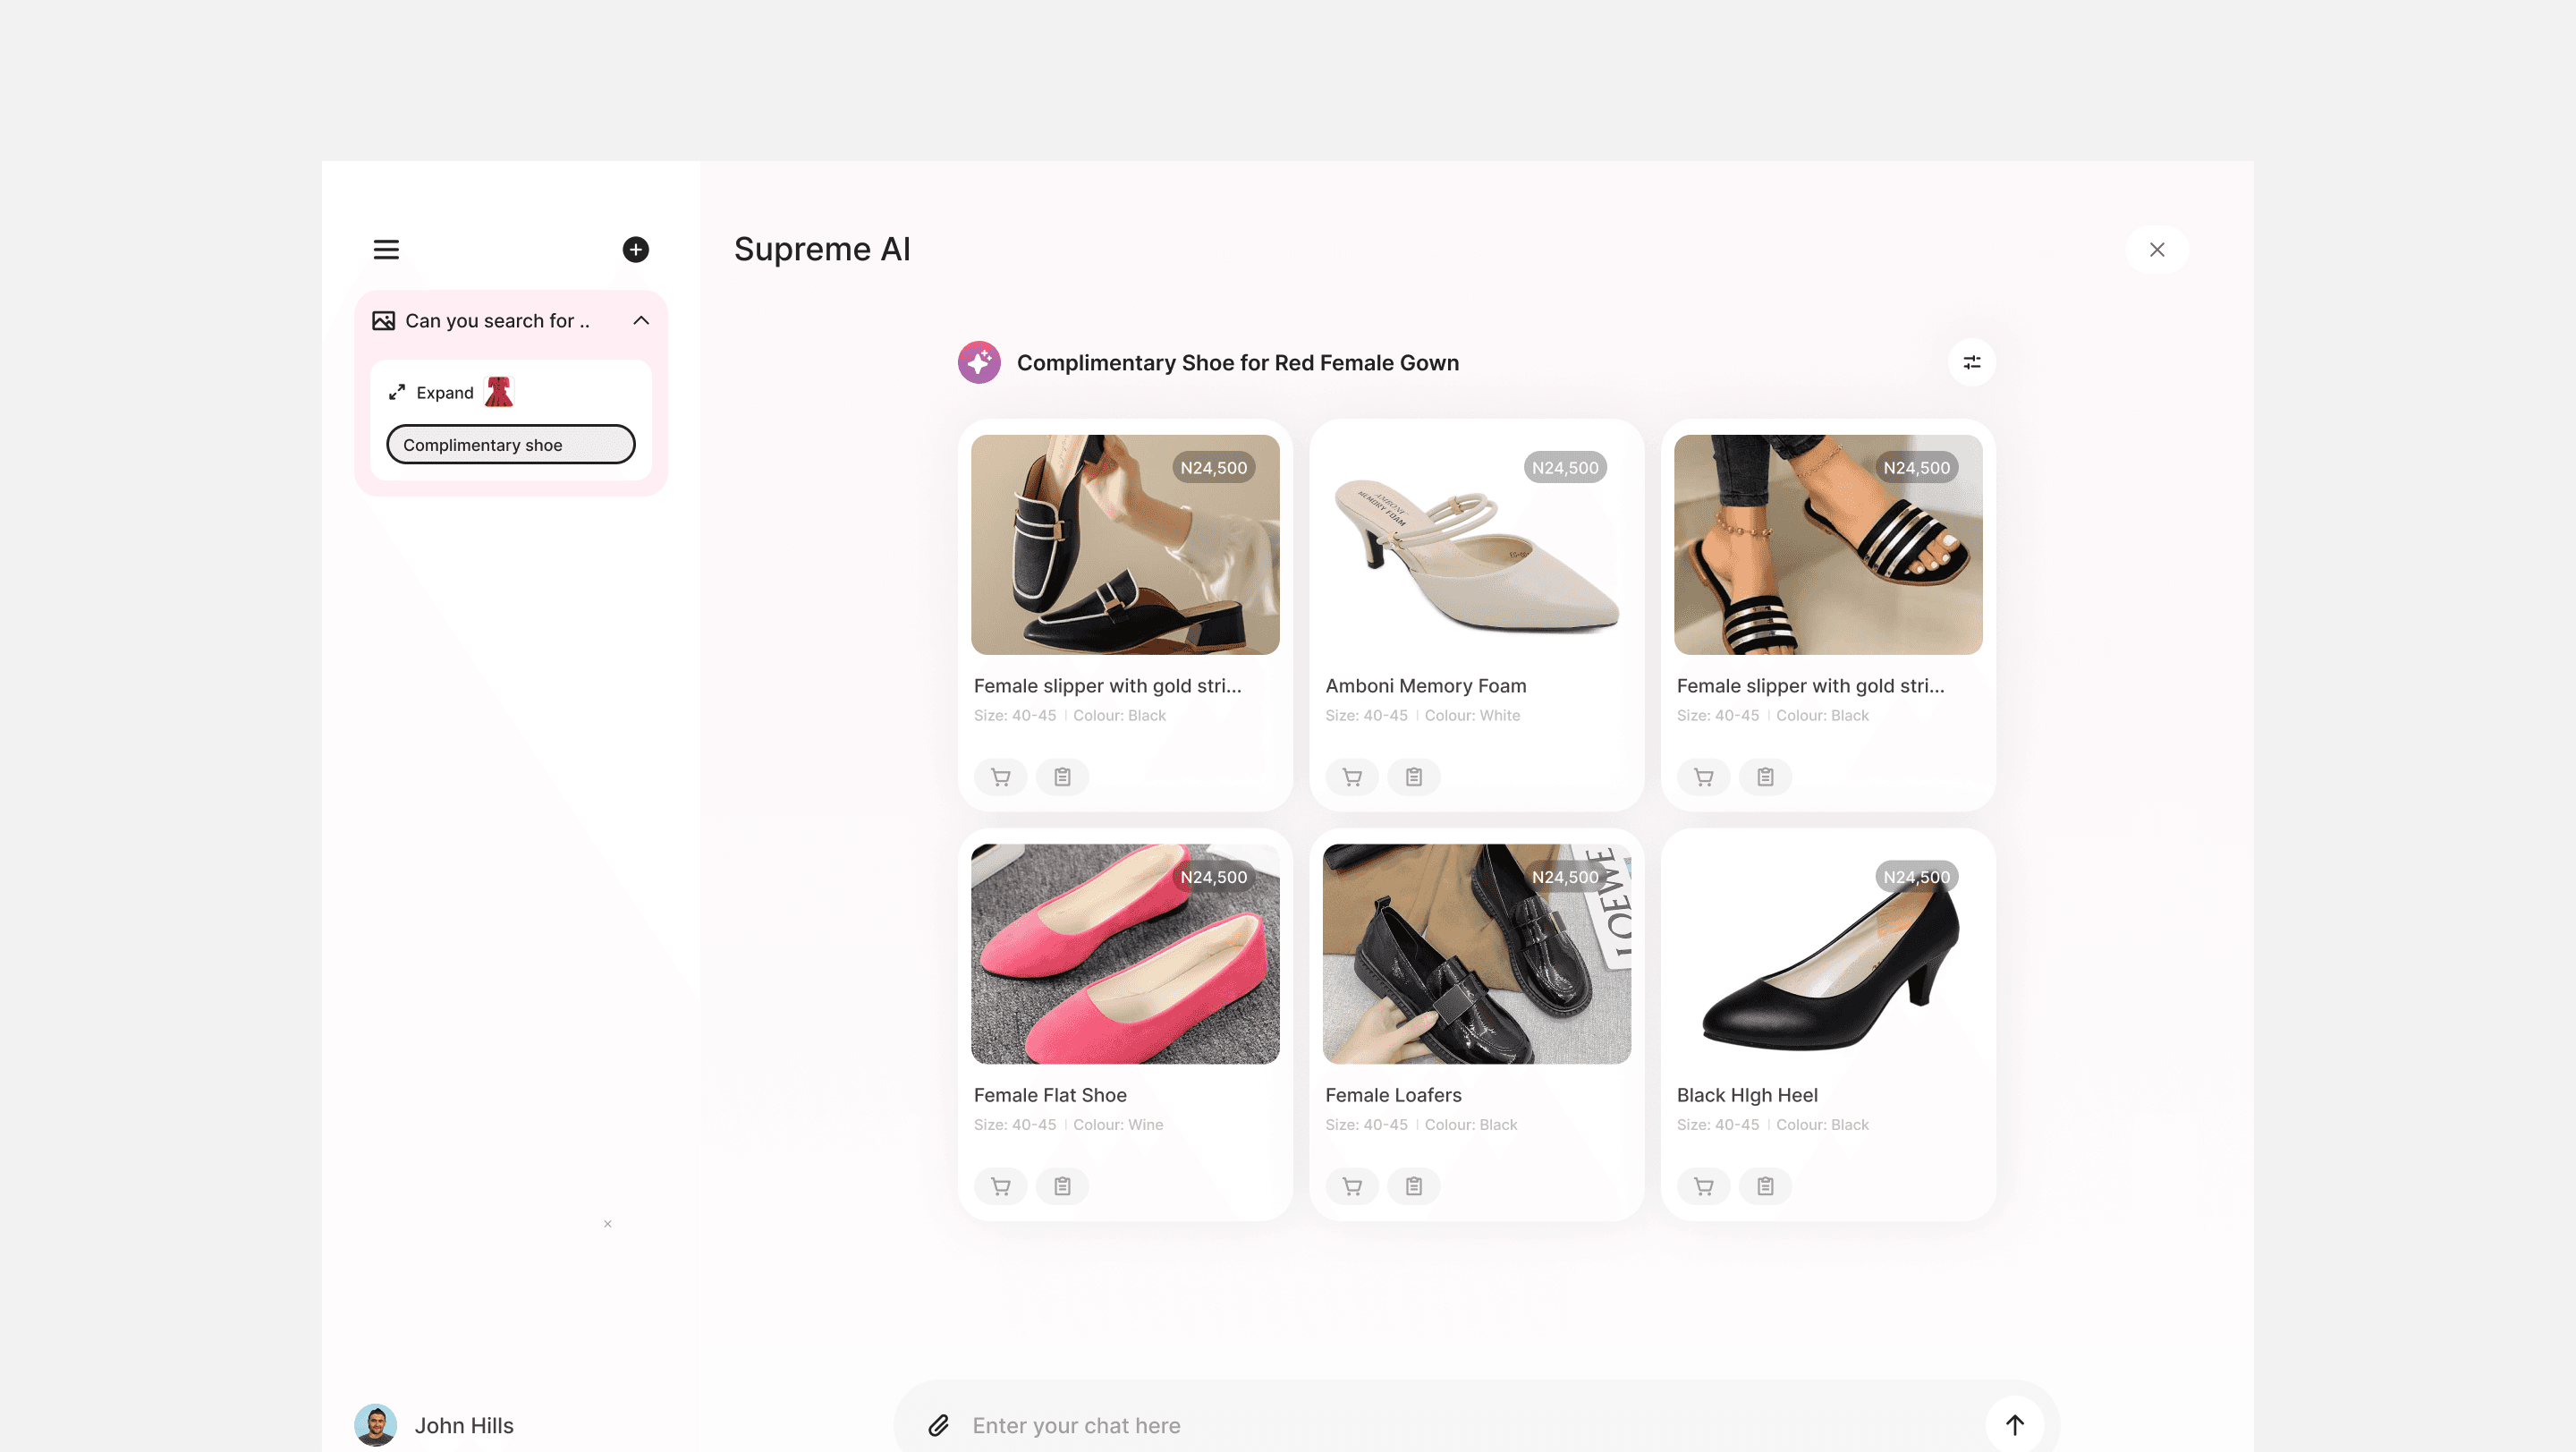This screenshot has width=2576, height=1452.
Task: Open the hamburger menu in sidebar
Action: [386, 250]
